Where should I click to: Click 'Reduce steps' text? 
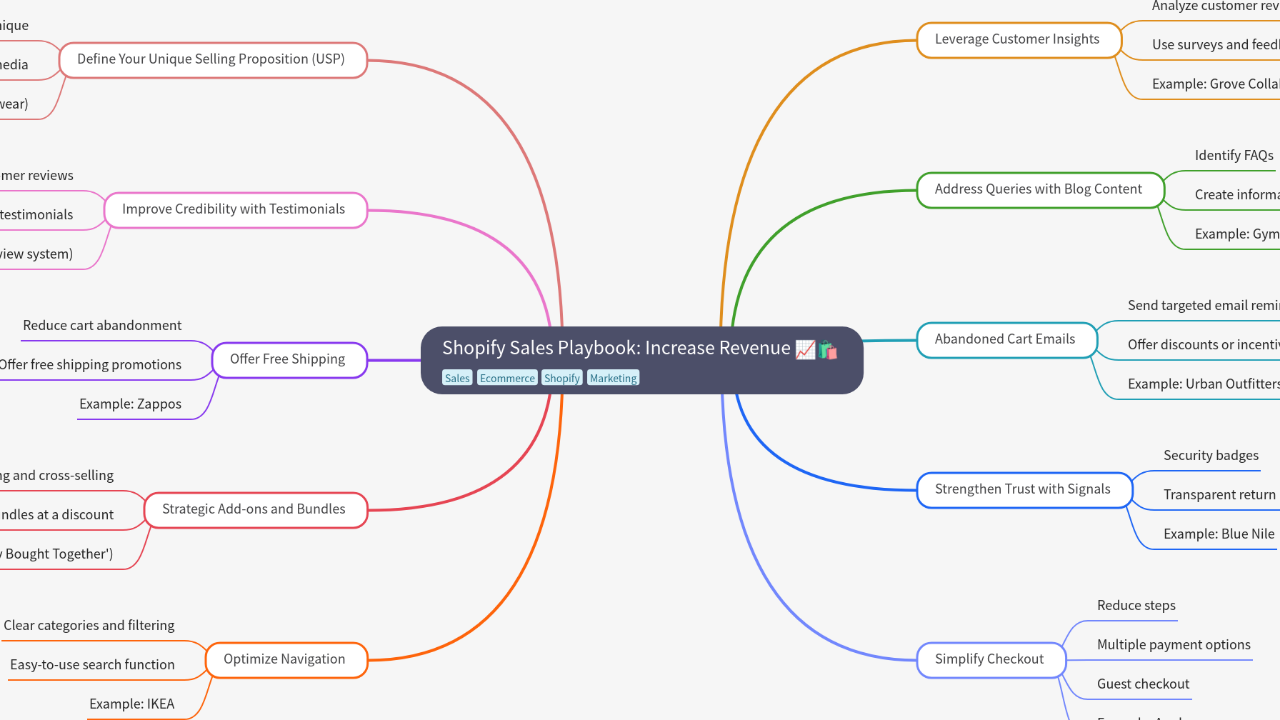[x=1136, y=605]
